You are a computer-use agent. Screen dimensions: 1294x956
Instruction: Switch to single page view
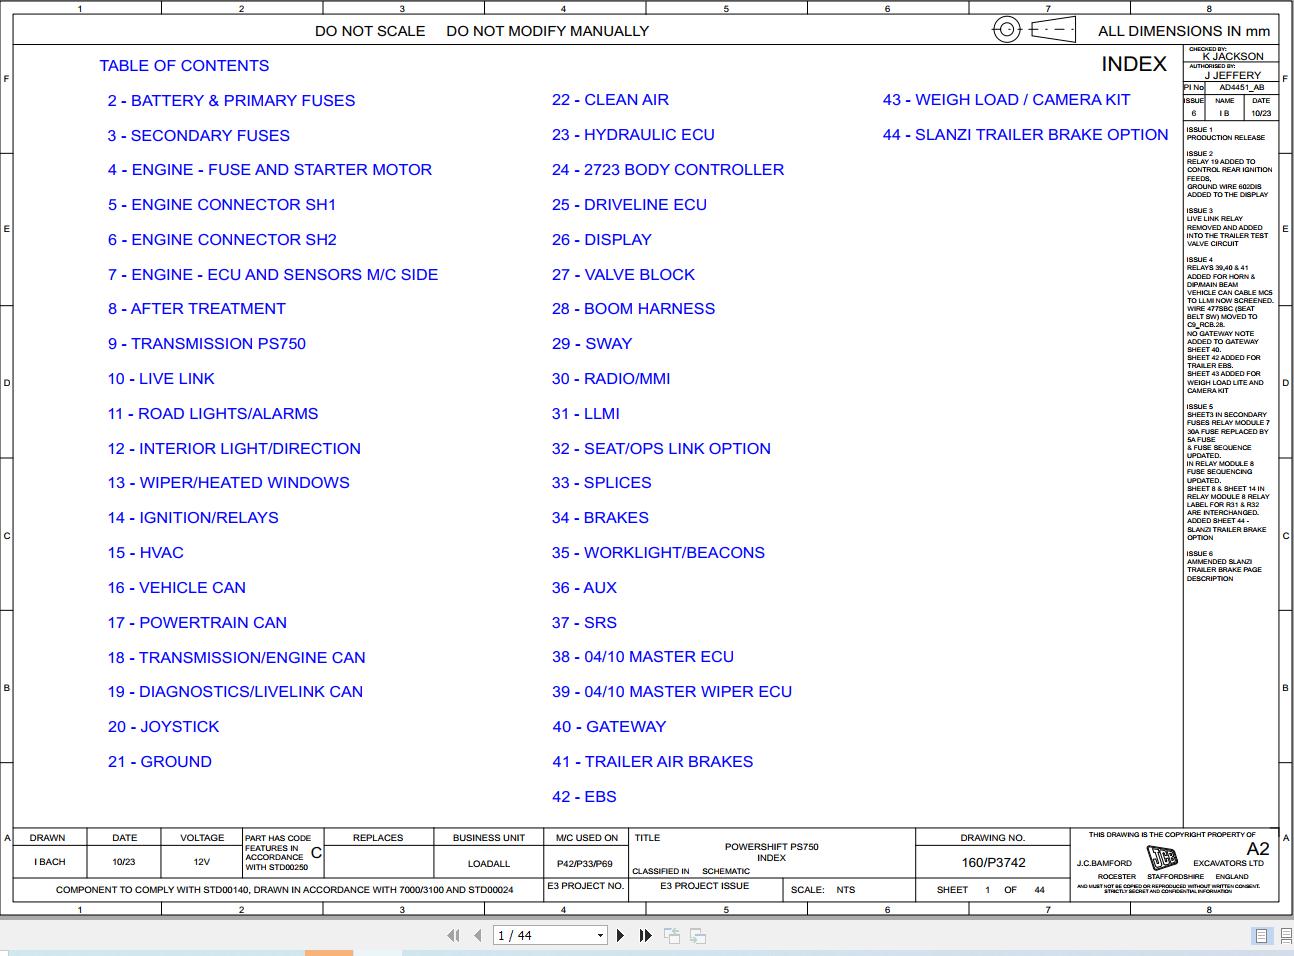tap(1262, 936)
